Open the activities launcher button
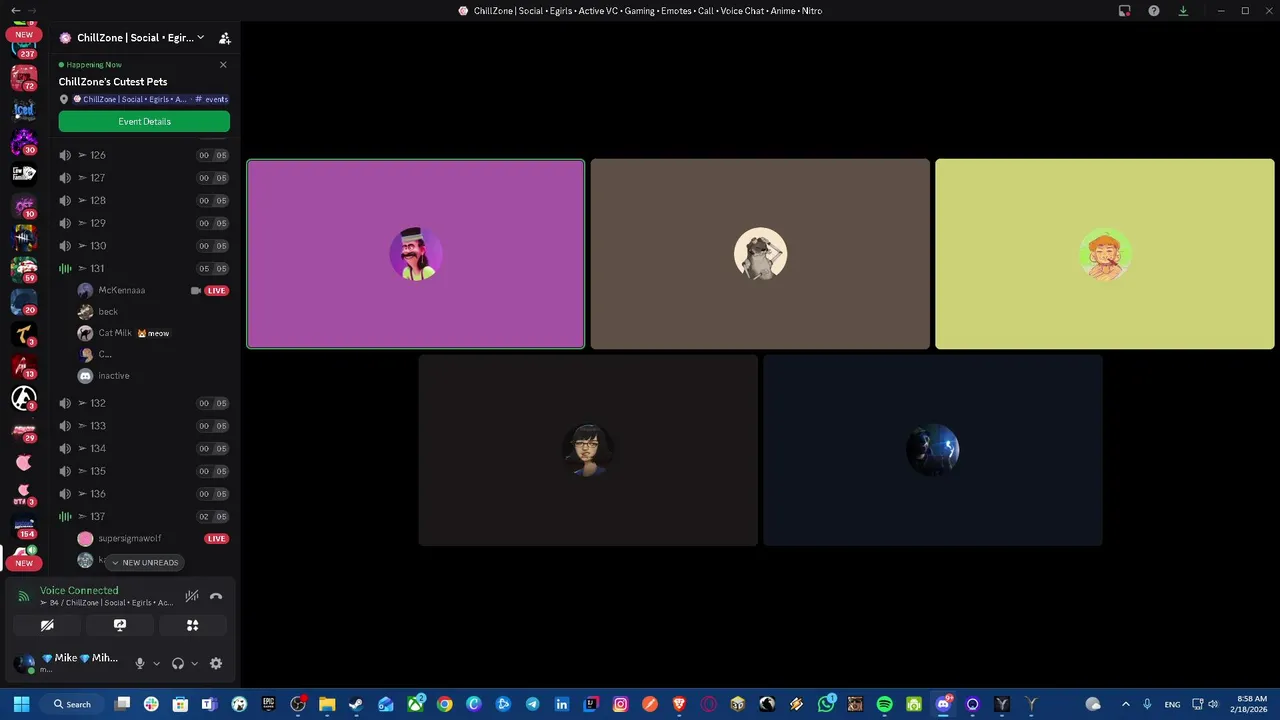Viewport: 1280px width, 720px height. point(192,625)
